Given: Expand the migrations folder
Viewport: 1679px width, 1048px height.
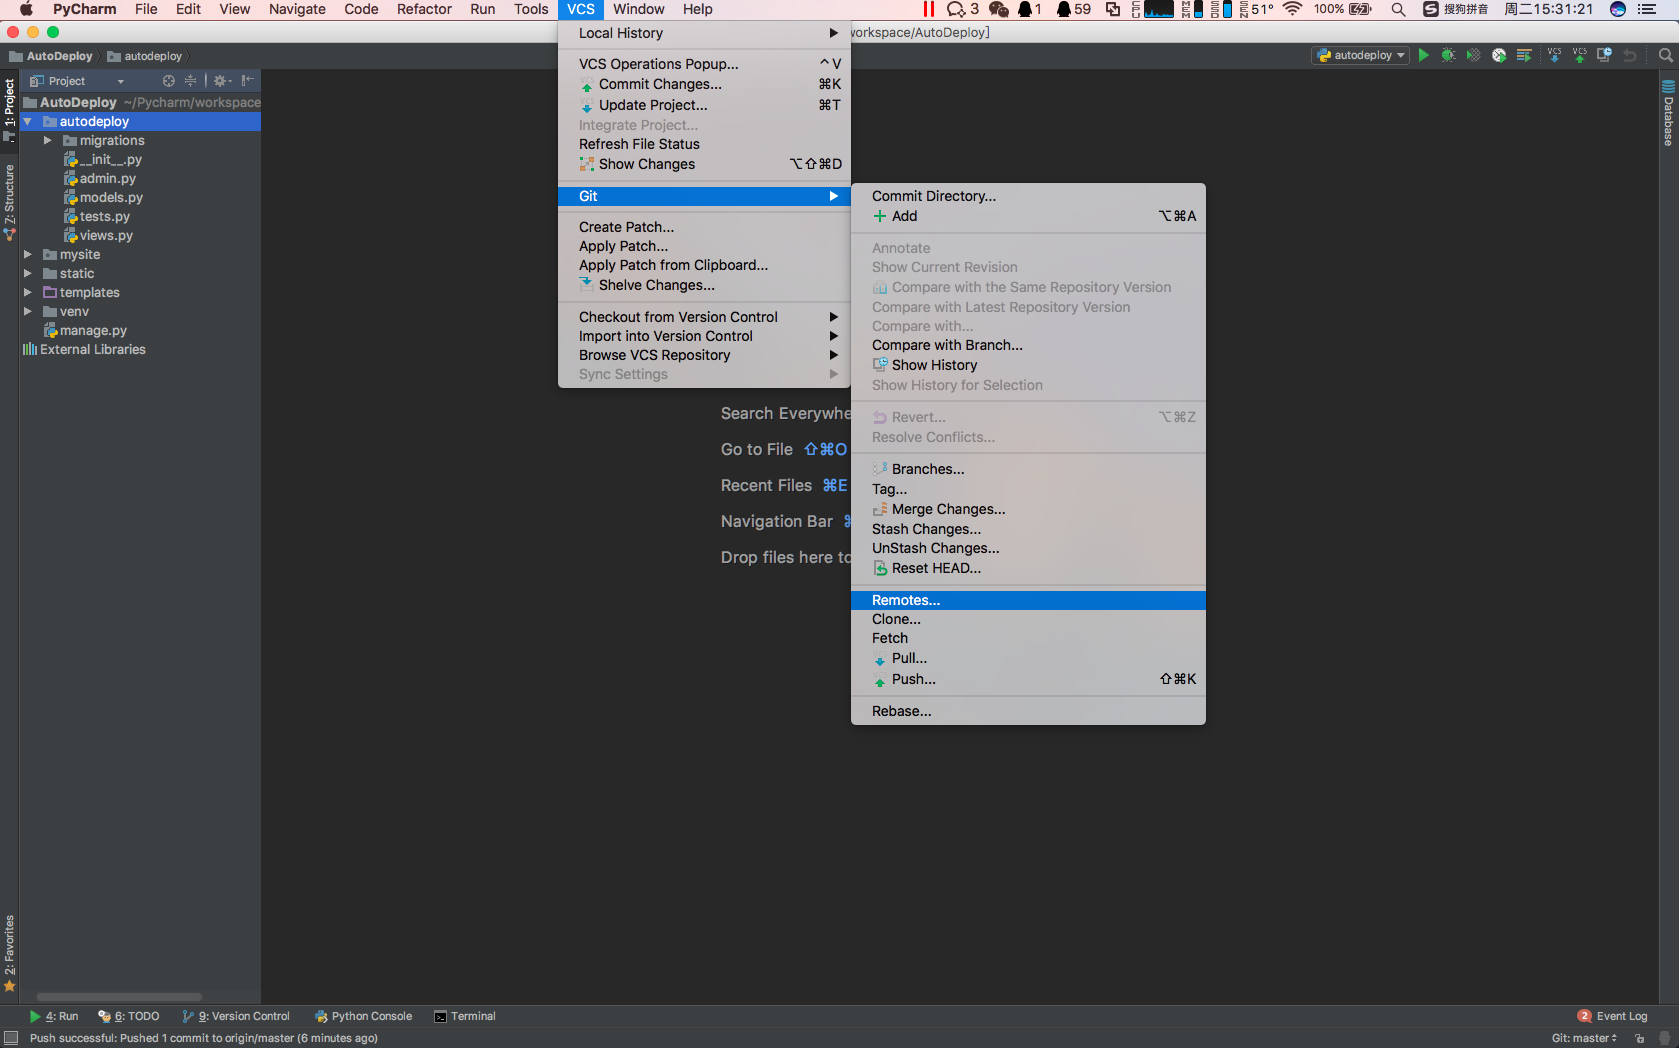Looking at the screenshot, I should (x=47, y=140).
